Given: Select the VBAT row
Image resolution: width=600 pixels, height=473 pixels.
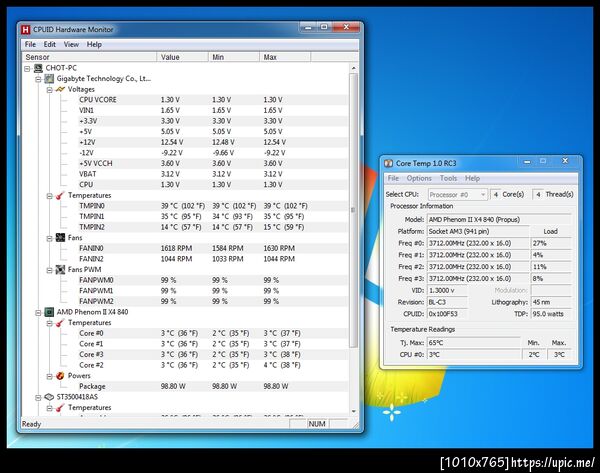Looking at the screenshot, I should (x=213, y=174).
